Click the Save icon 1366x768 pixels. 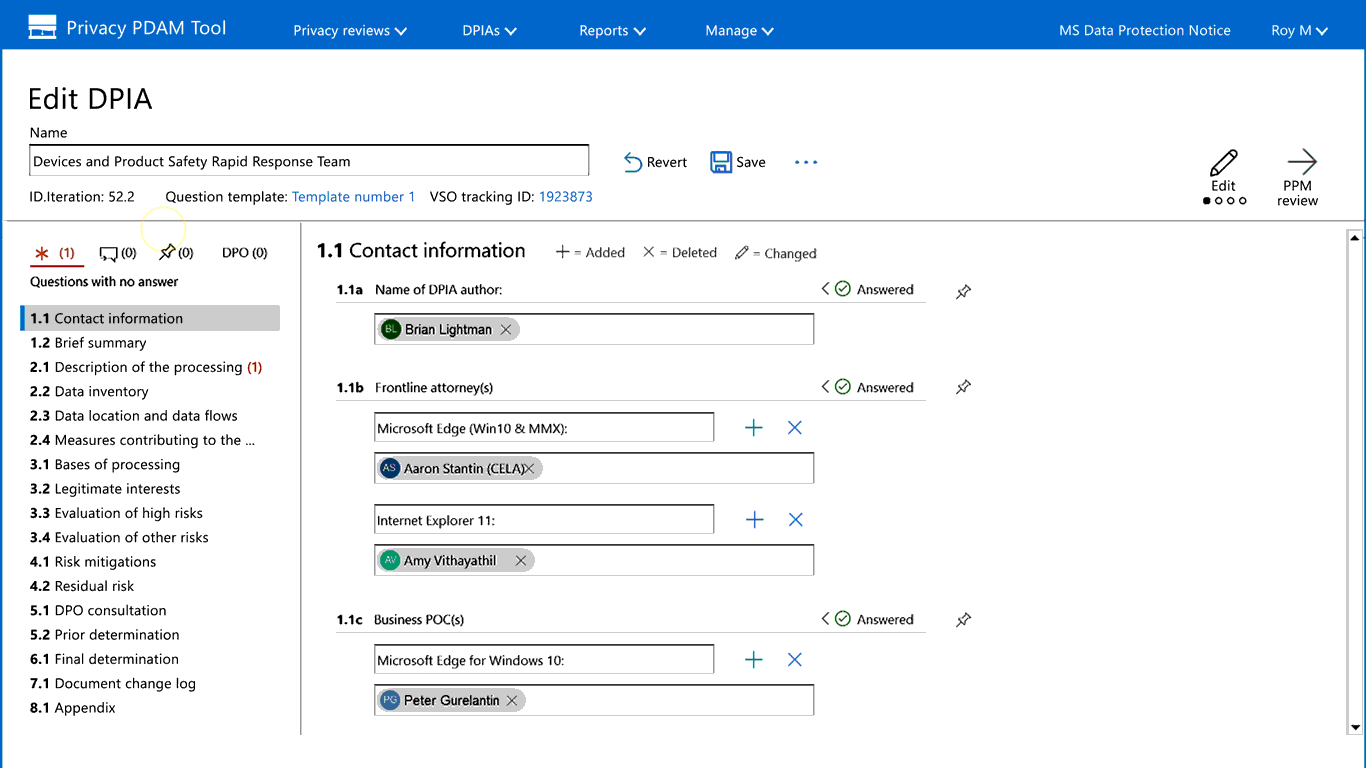click(x=721, y=161)
